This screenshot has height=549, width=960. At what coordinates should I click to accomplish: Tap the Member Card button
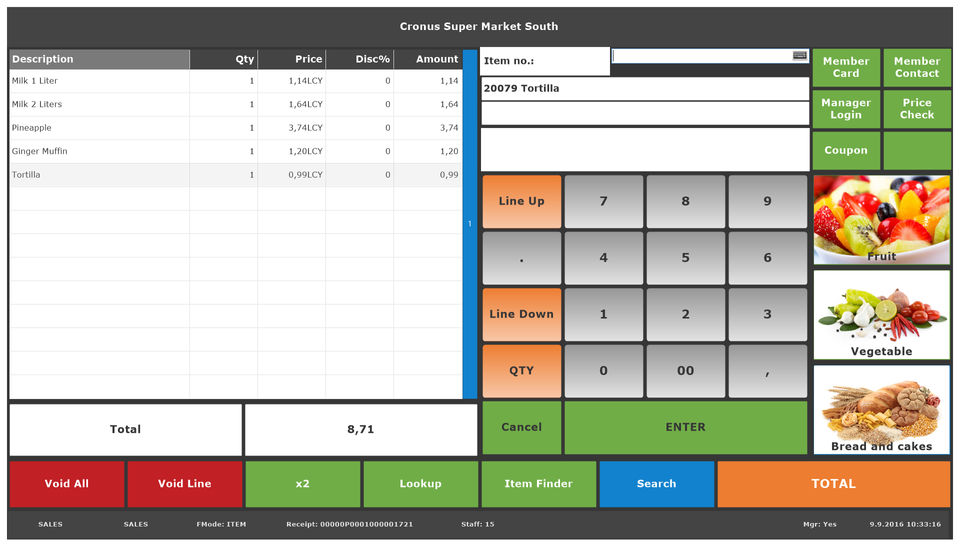coord(846,67)
